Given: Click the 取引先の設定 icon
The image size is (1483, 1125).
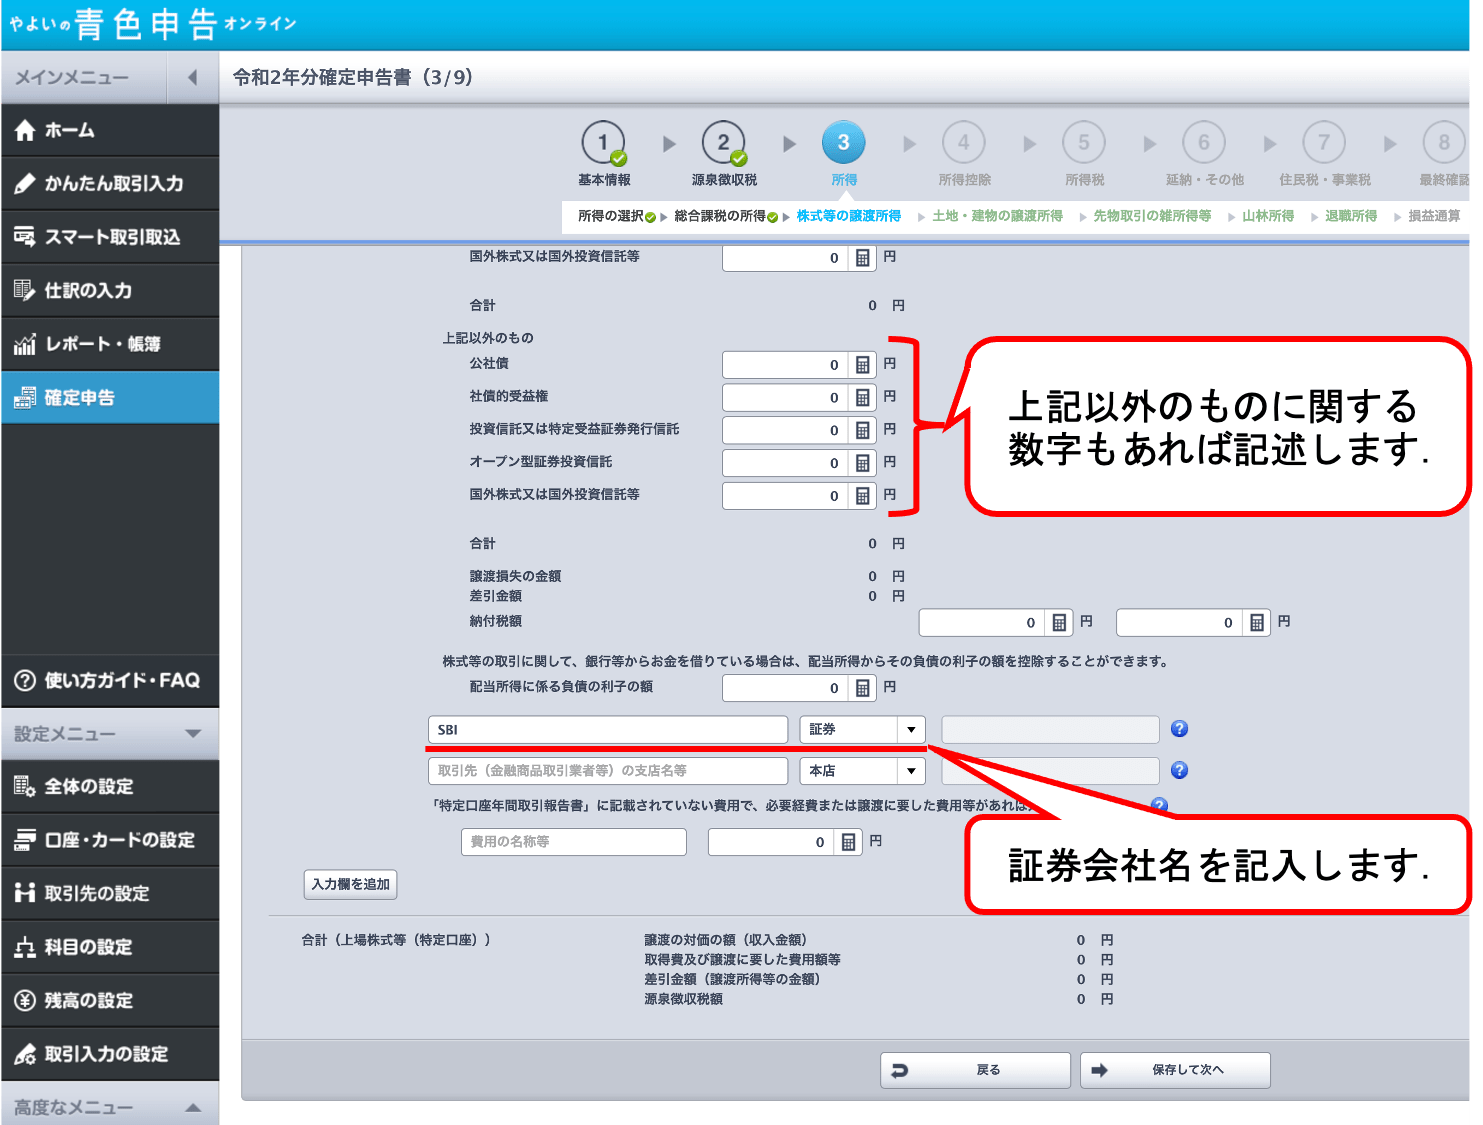Looking at the screenshot, I should (25, 893).
